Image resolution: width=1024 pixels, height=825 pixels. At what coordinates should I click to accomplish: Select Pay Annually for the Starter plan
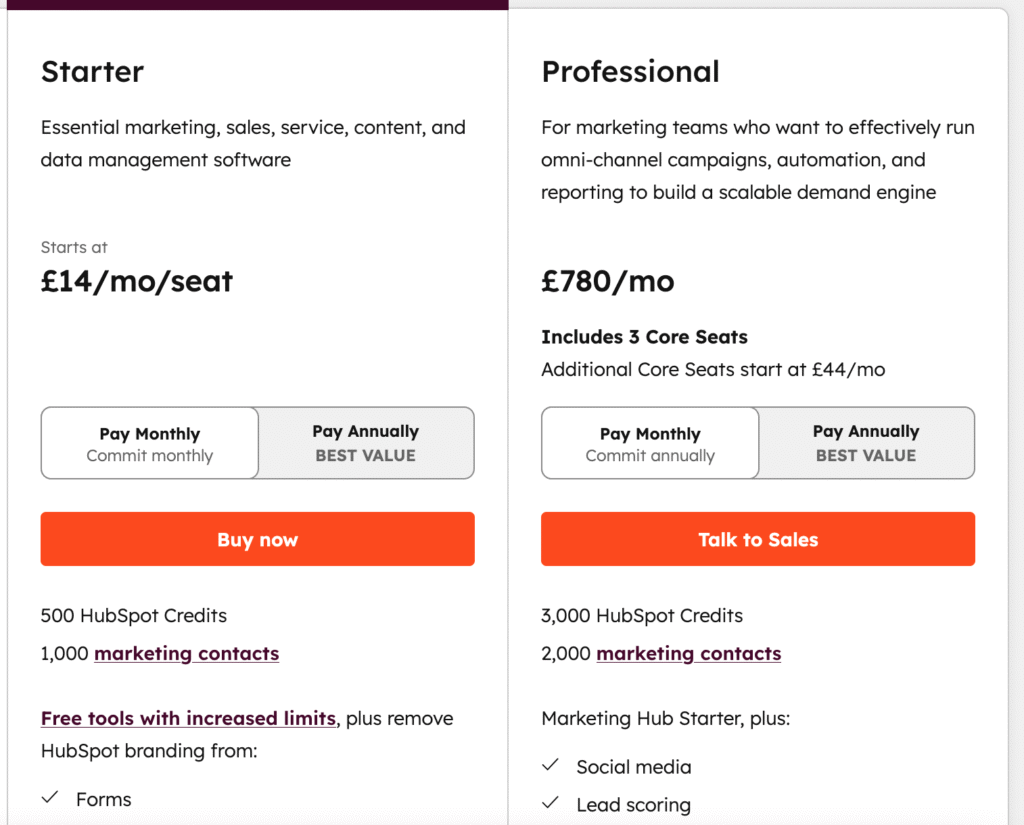coord(365,442)
